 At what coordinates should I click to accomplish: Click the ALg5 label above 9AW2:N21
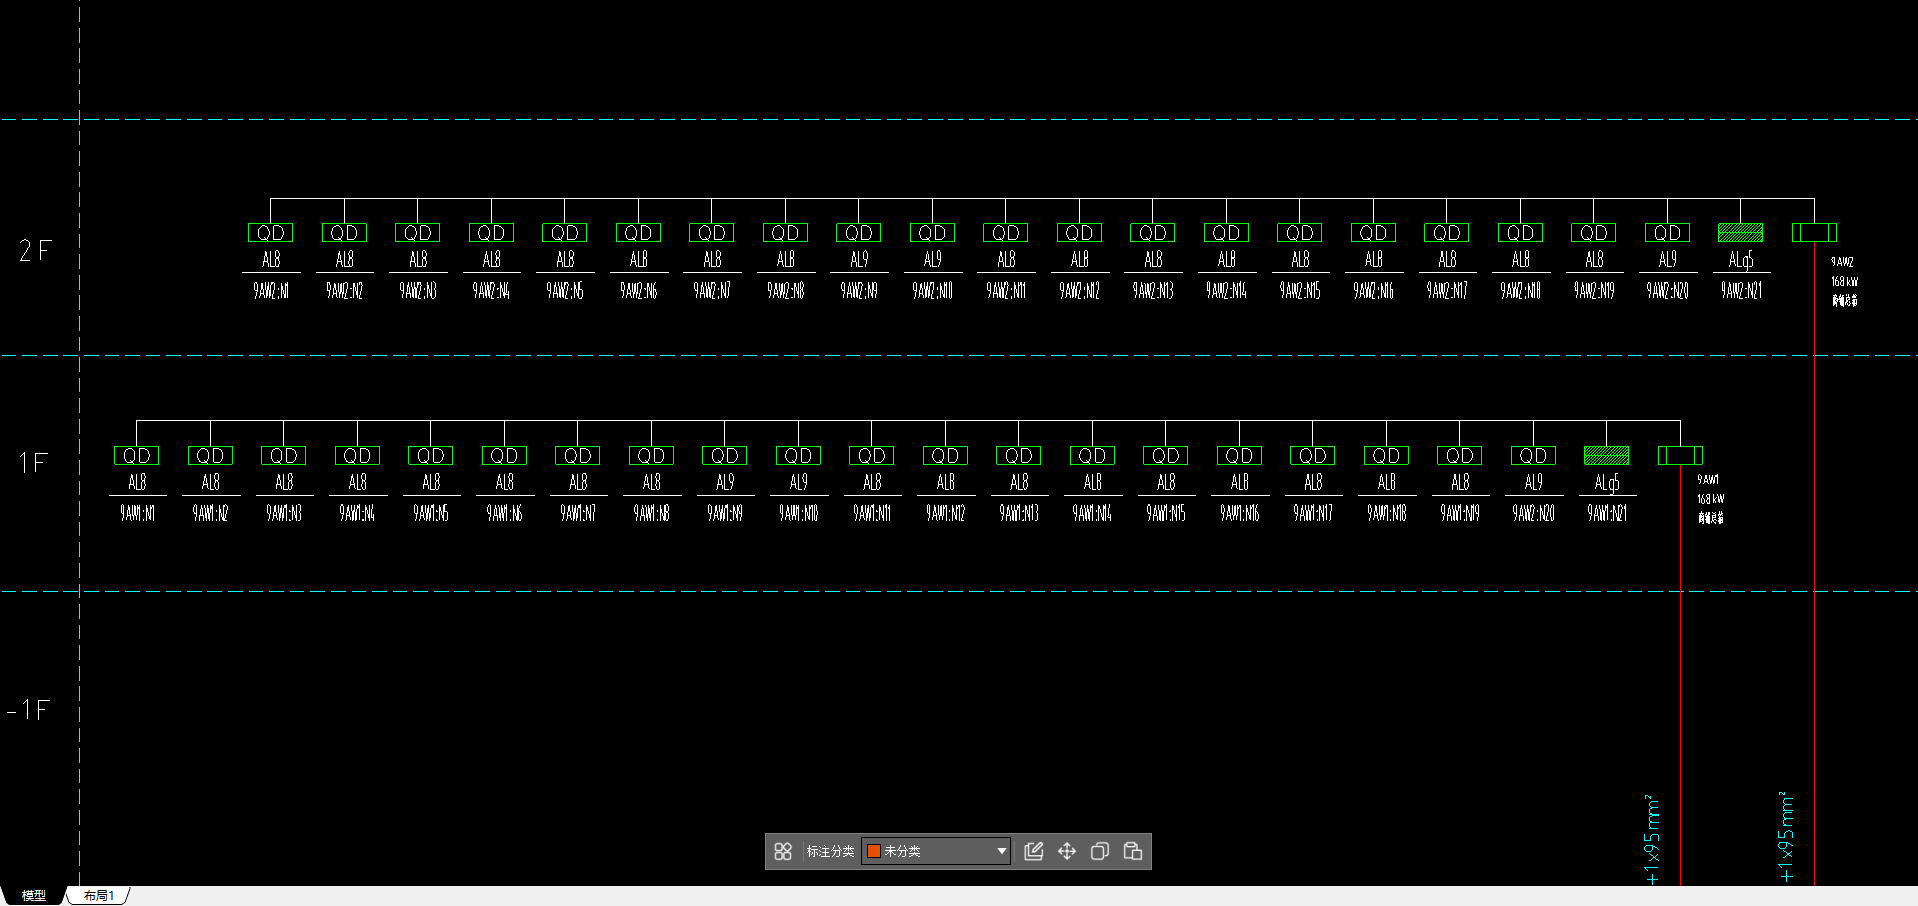1741,260
